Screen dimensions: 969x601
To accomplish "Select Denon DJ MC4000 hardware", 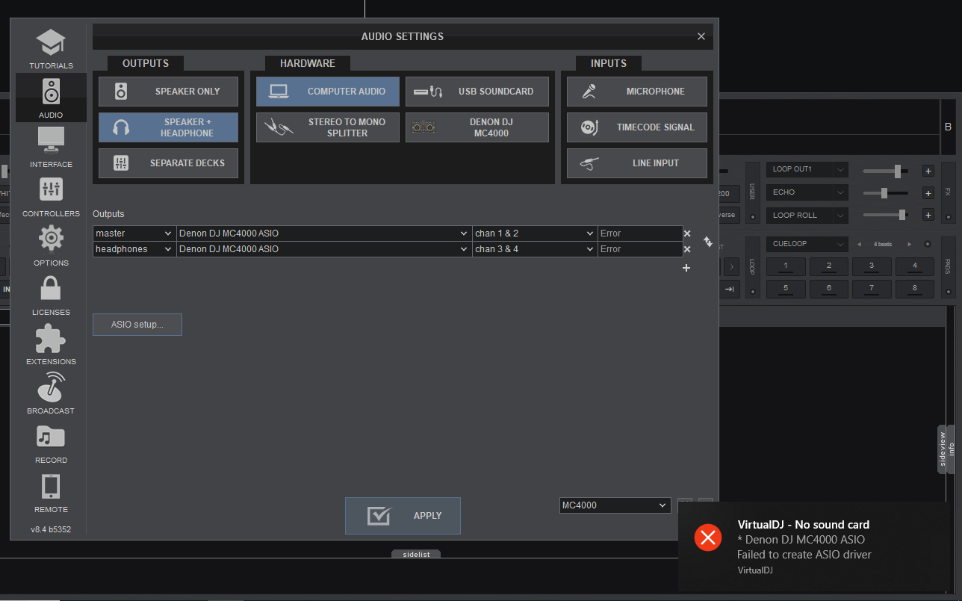I will point(477,127).
